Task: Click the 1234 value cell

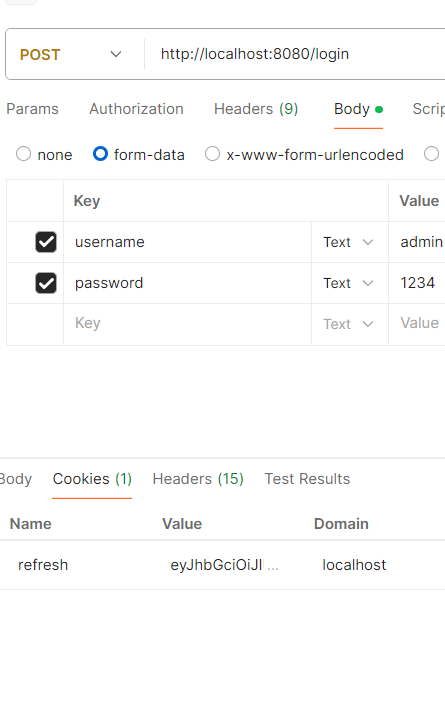Action: pos(417,283)
